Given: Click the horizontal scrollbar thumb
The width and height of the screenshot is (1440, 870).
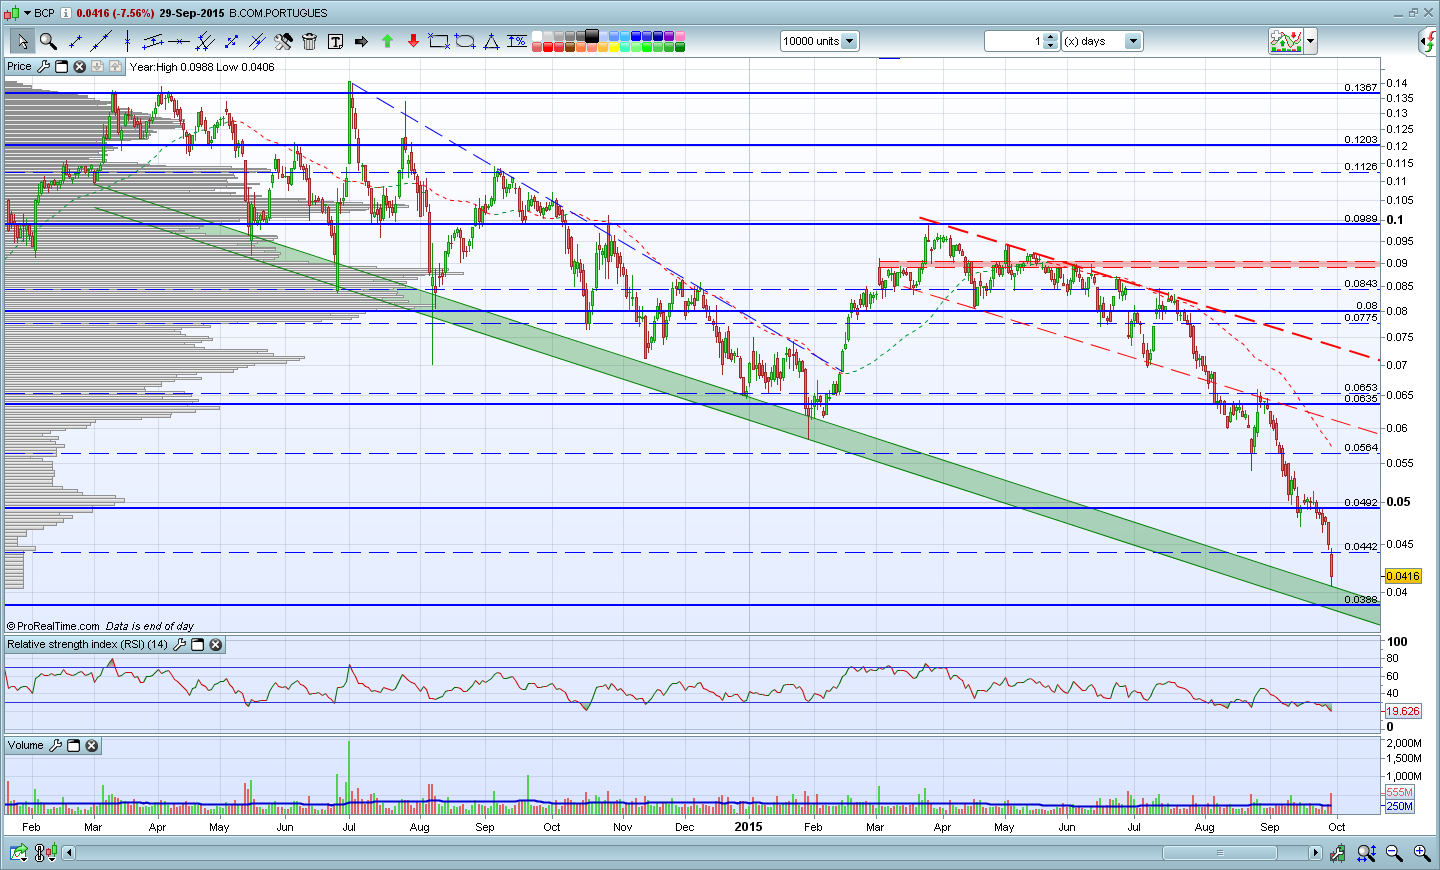Looking at the screenshot, I should point(1220,853).
